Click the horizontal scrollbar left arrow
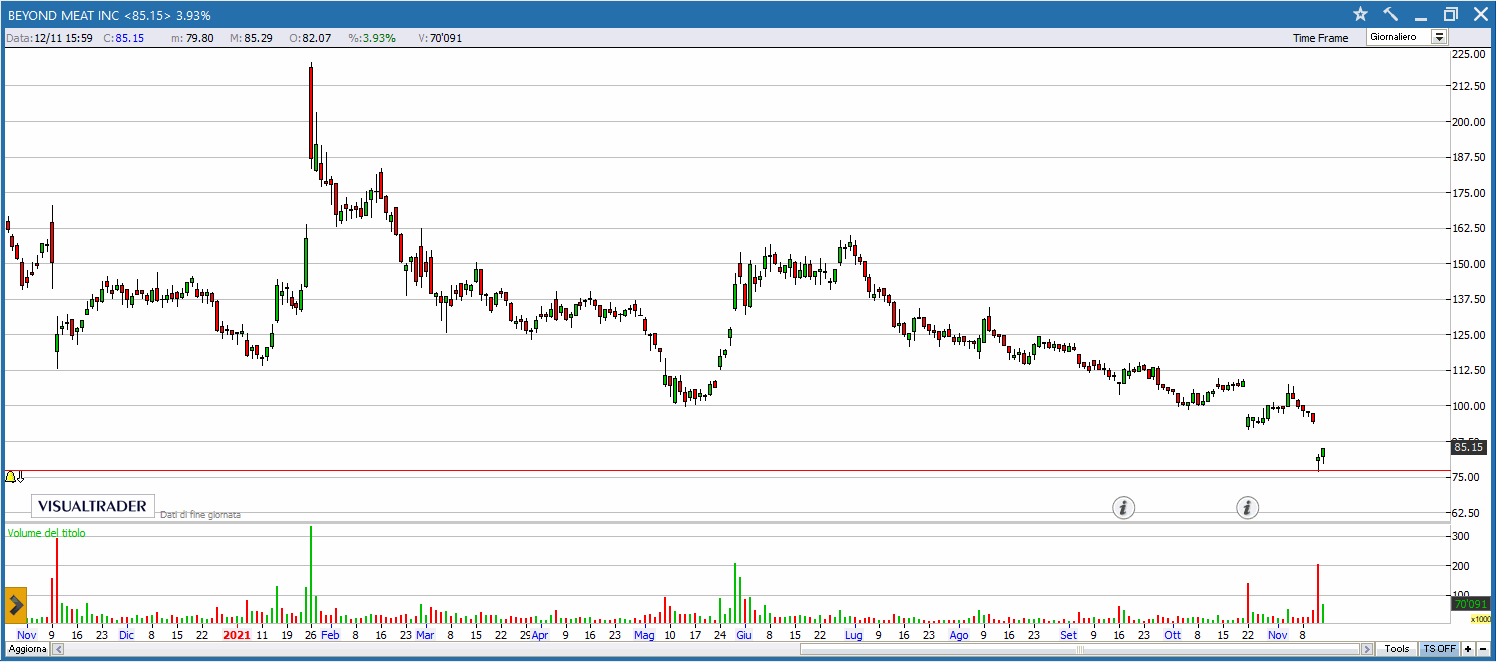 pyautogui.click(x=57, y=649)
